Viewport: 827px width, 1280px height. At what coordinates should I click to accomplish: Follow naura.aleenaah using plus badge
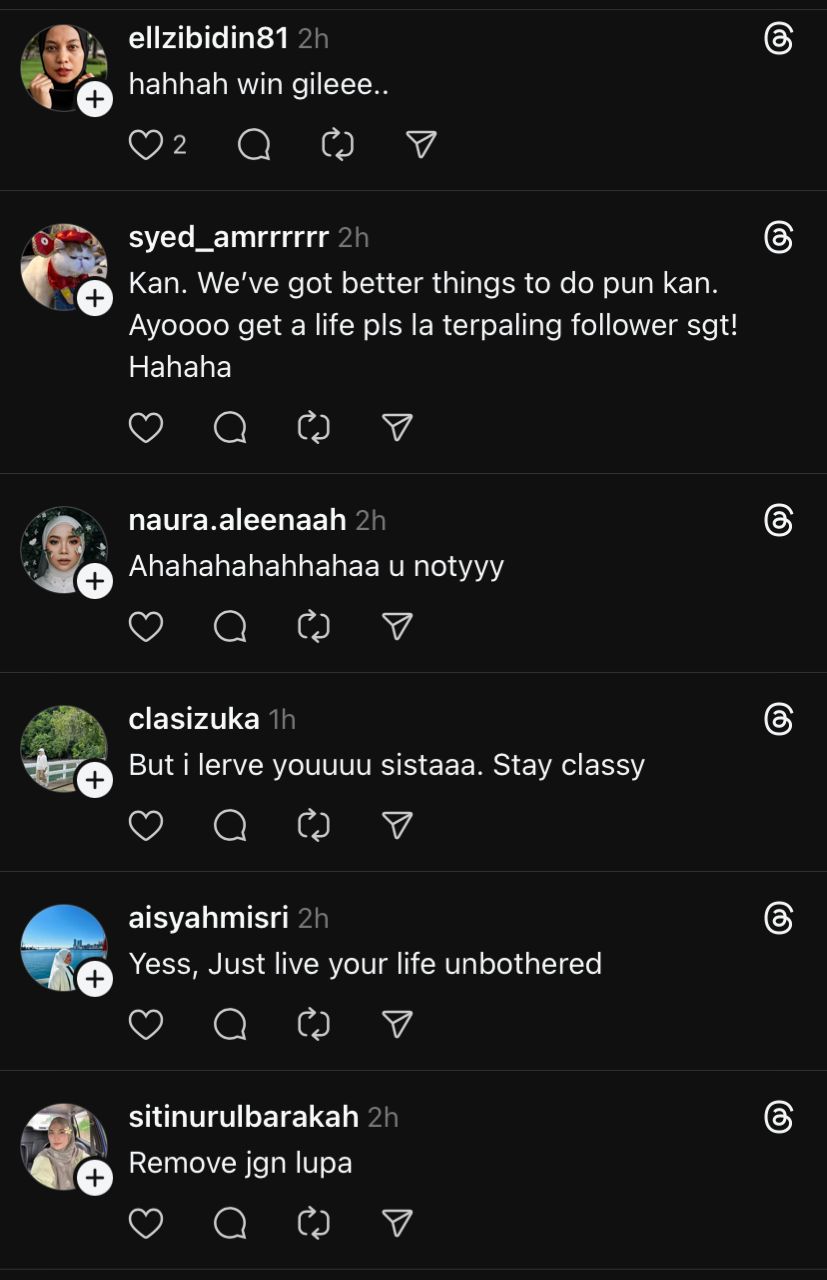point(95,581)
